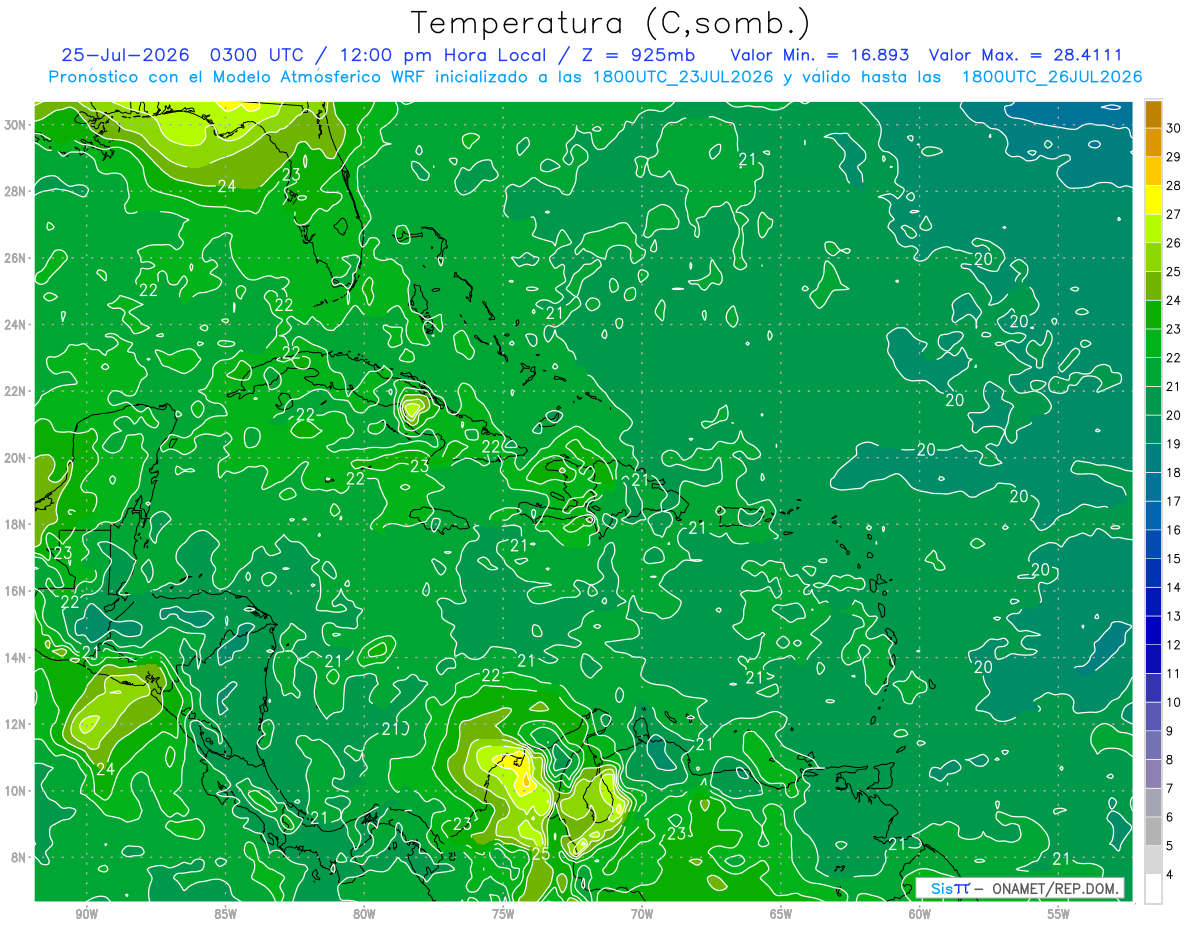
Task: Click the '8N' latitude axis label
Action: point(20,857)
